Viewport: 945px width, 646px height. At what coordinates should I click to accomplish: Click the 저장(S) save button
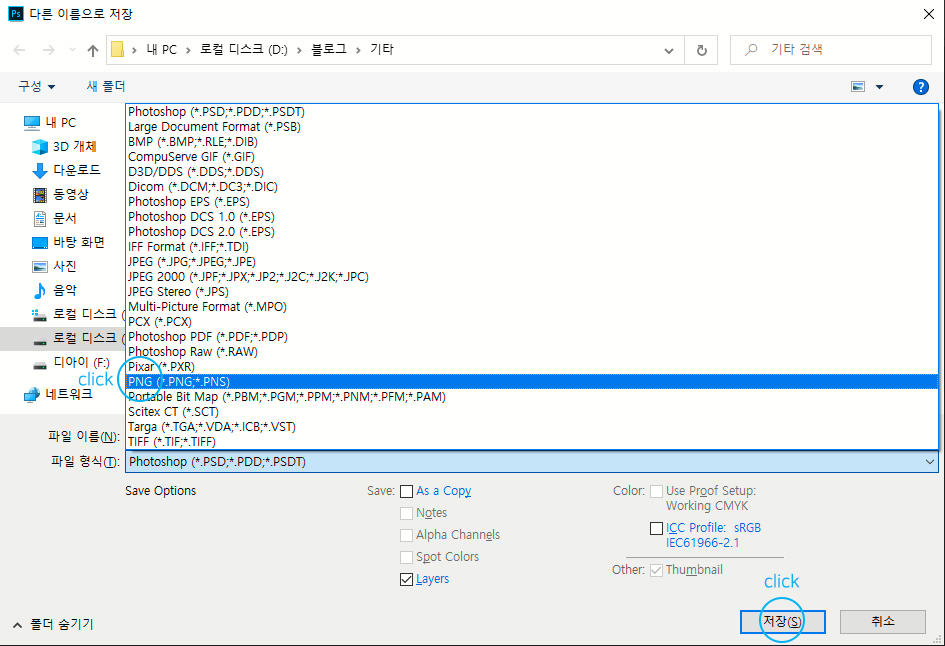[782, 621]
